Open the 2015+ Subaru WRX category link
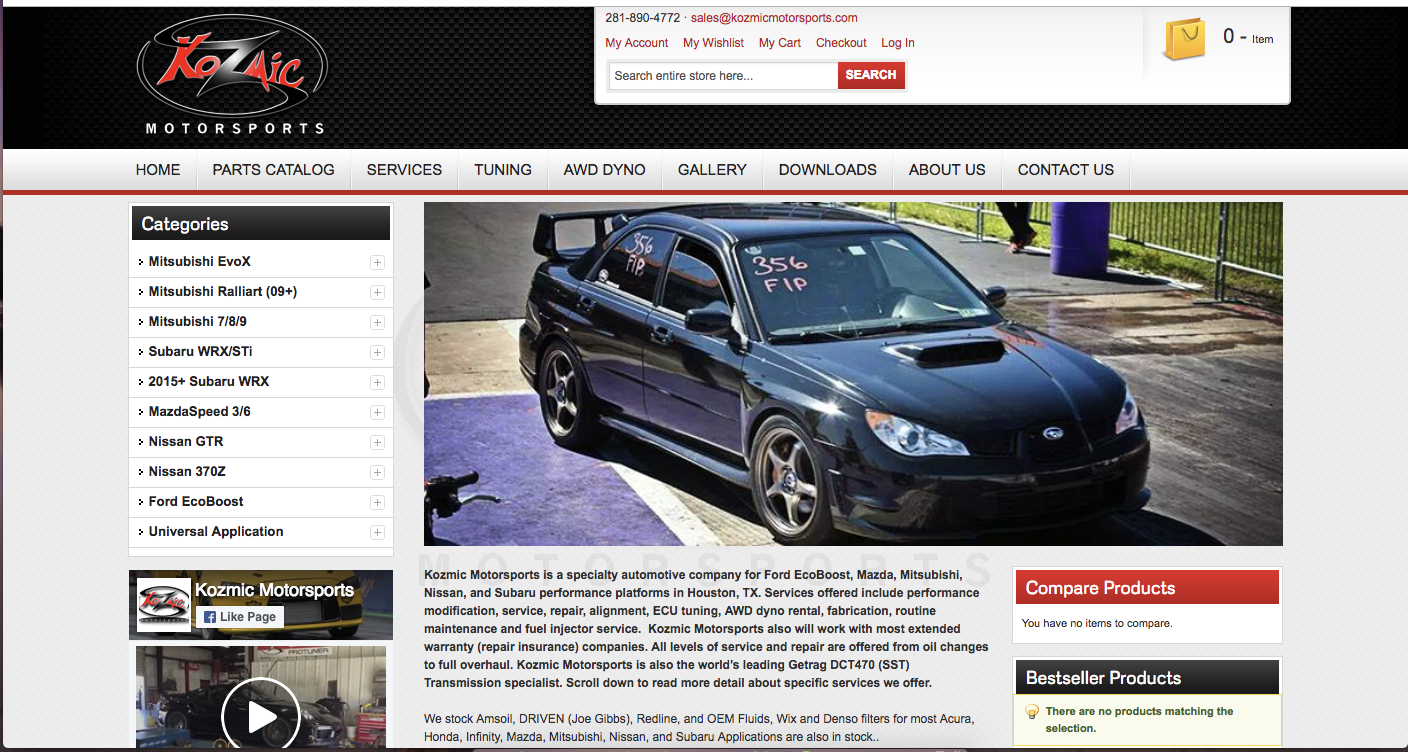The image size is (1408, 752). pos(209,382)
